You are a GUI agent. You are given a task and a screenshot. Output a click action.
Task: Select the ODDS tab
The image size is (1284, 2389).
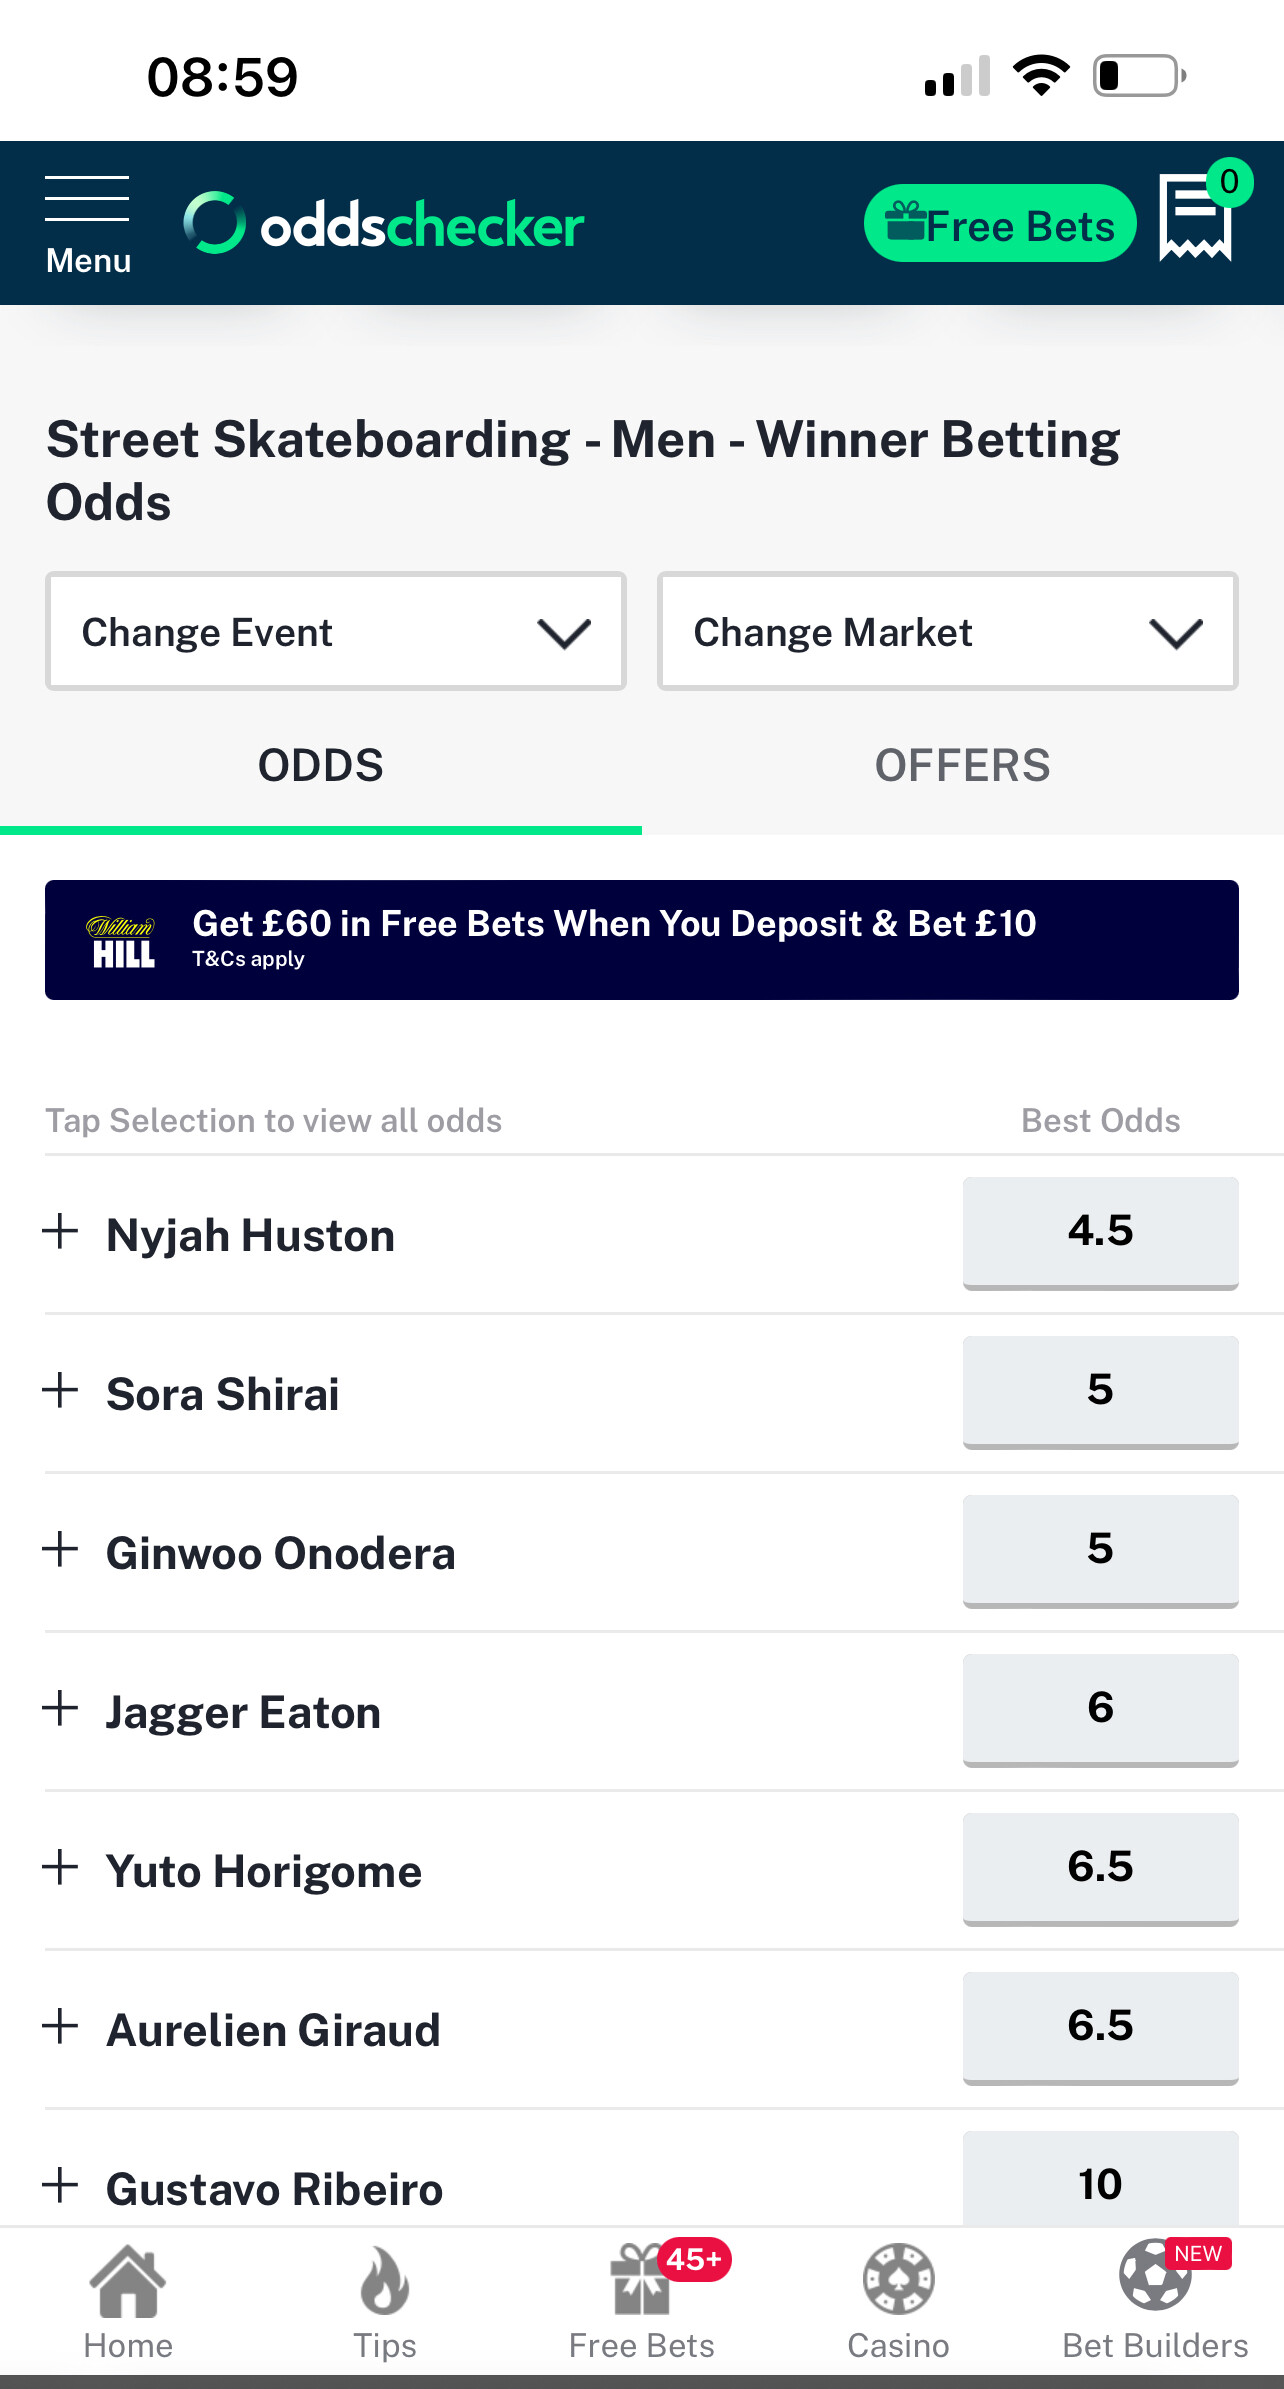click(320, 766)
